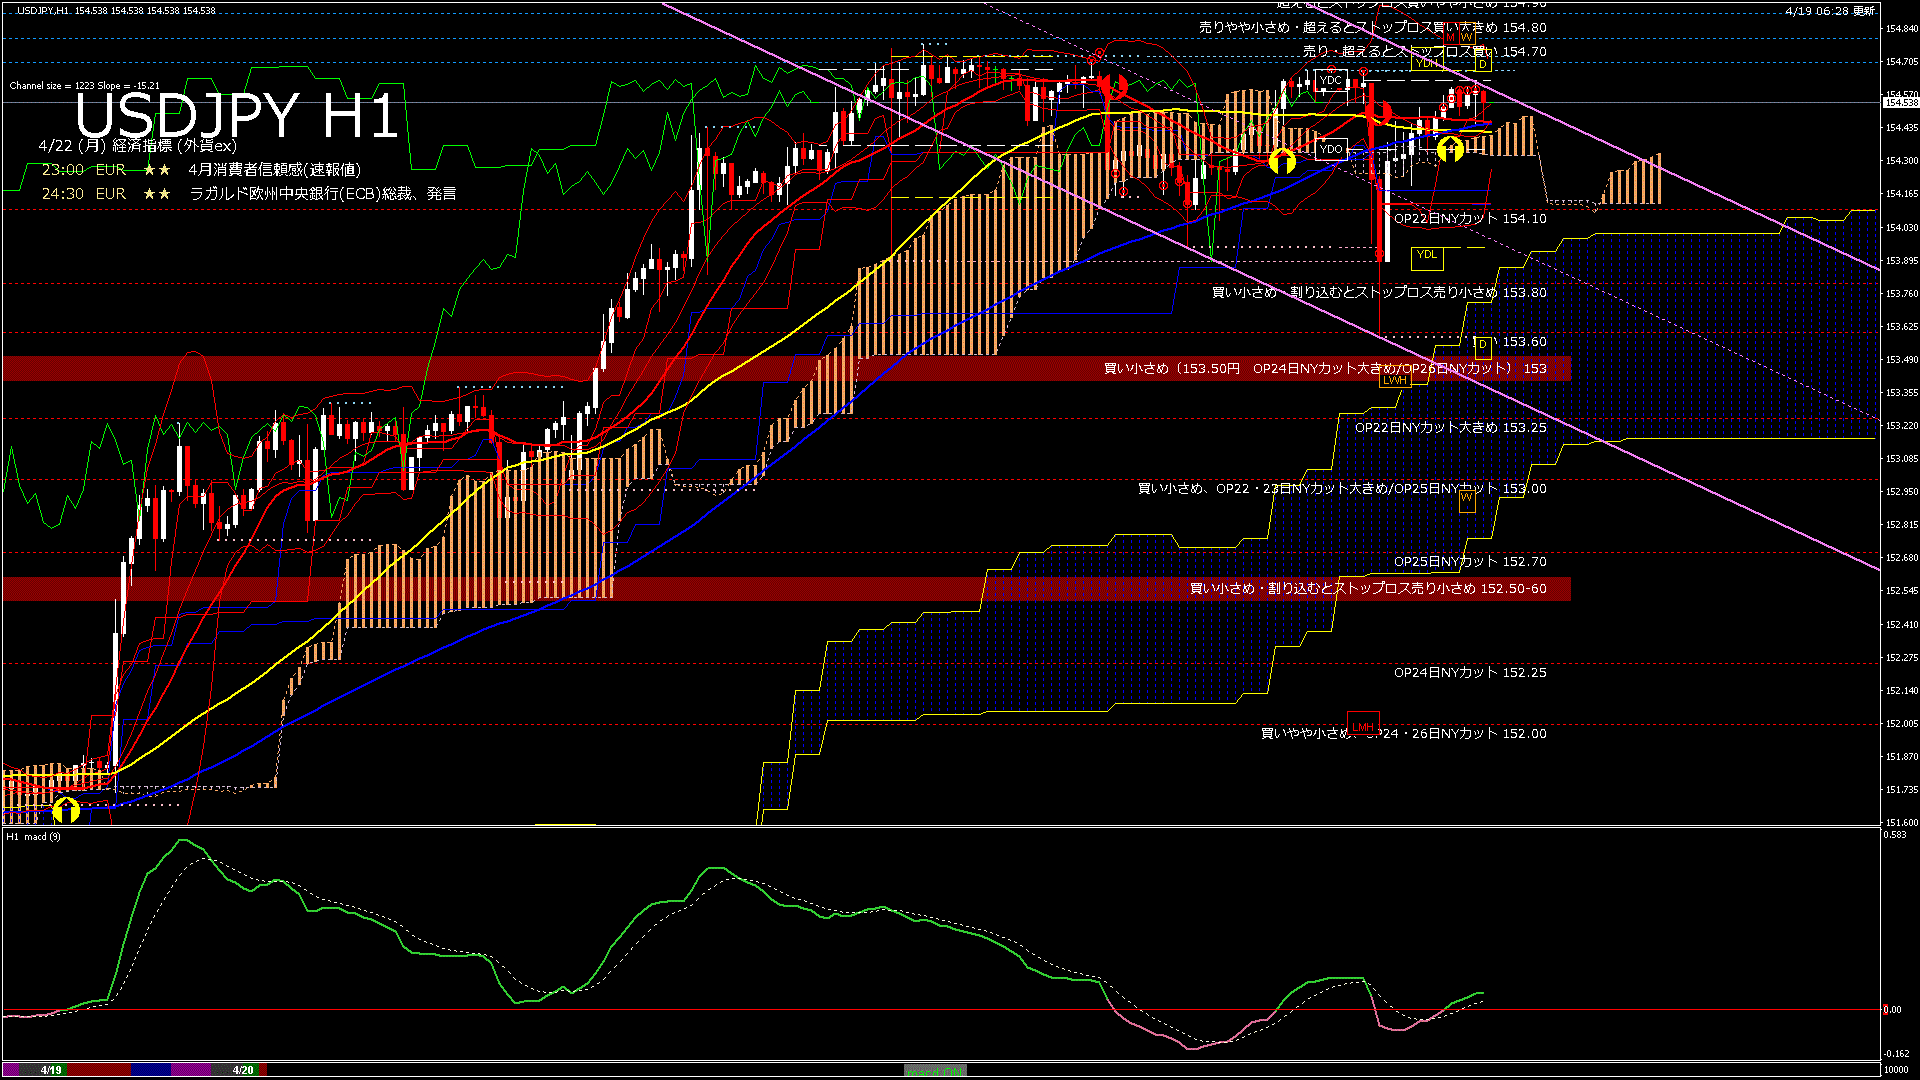Select the 4/19 date marker

click(51, 1070)
